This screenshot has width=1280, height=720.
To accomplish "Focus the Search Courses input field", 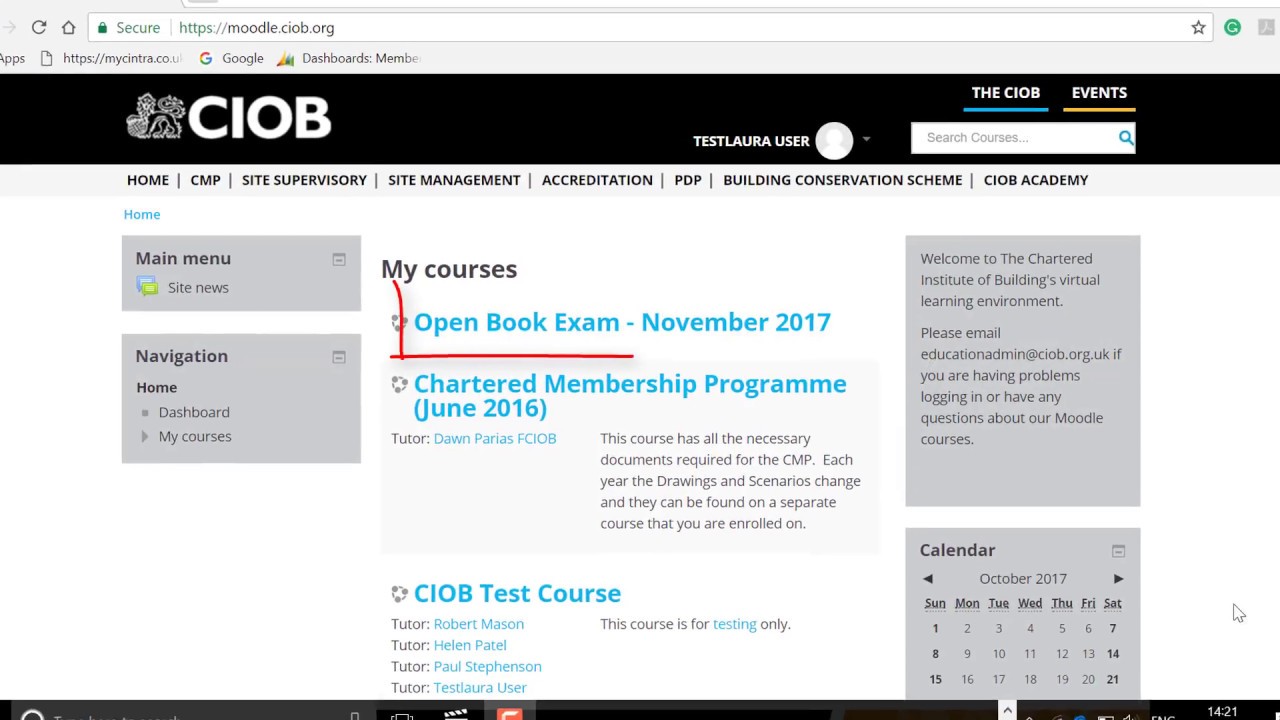I will point(1015,138).
